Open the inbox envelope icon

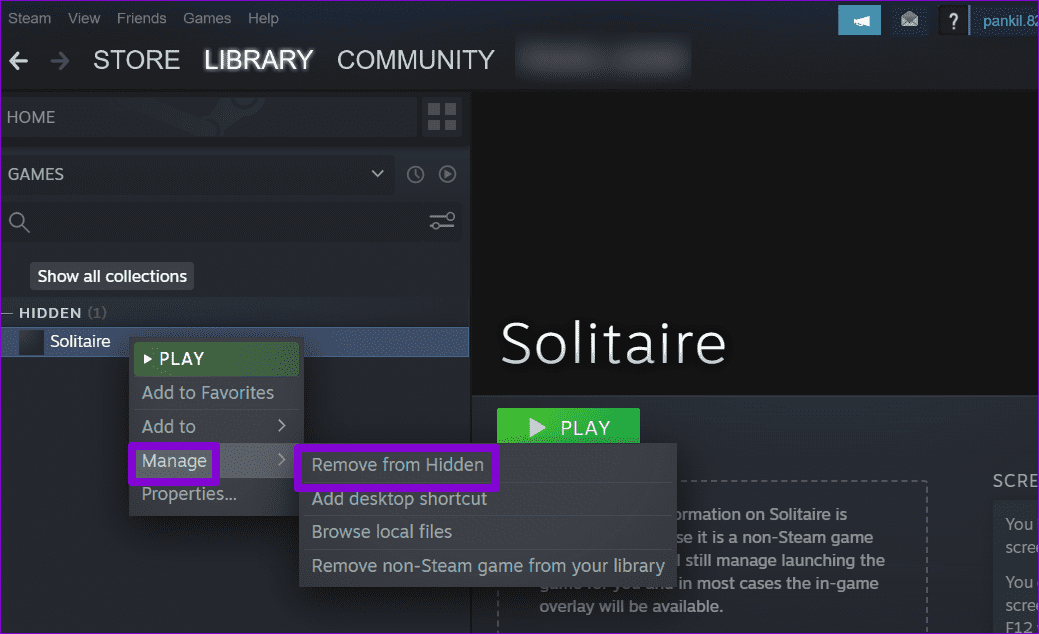909,21
